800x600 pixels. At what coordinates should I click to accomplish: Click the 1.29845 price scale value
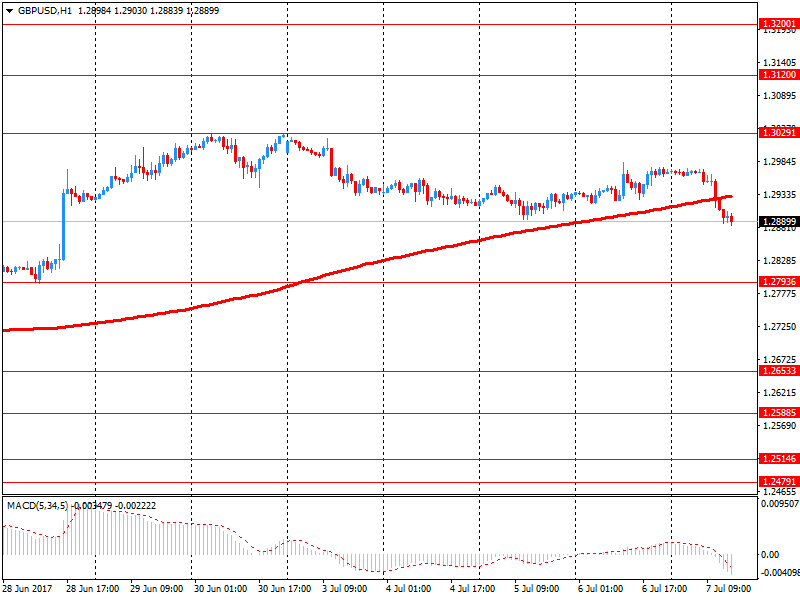pyautogui.click(x=780, y=162)
